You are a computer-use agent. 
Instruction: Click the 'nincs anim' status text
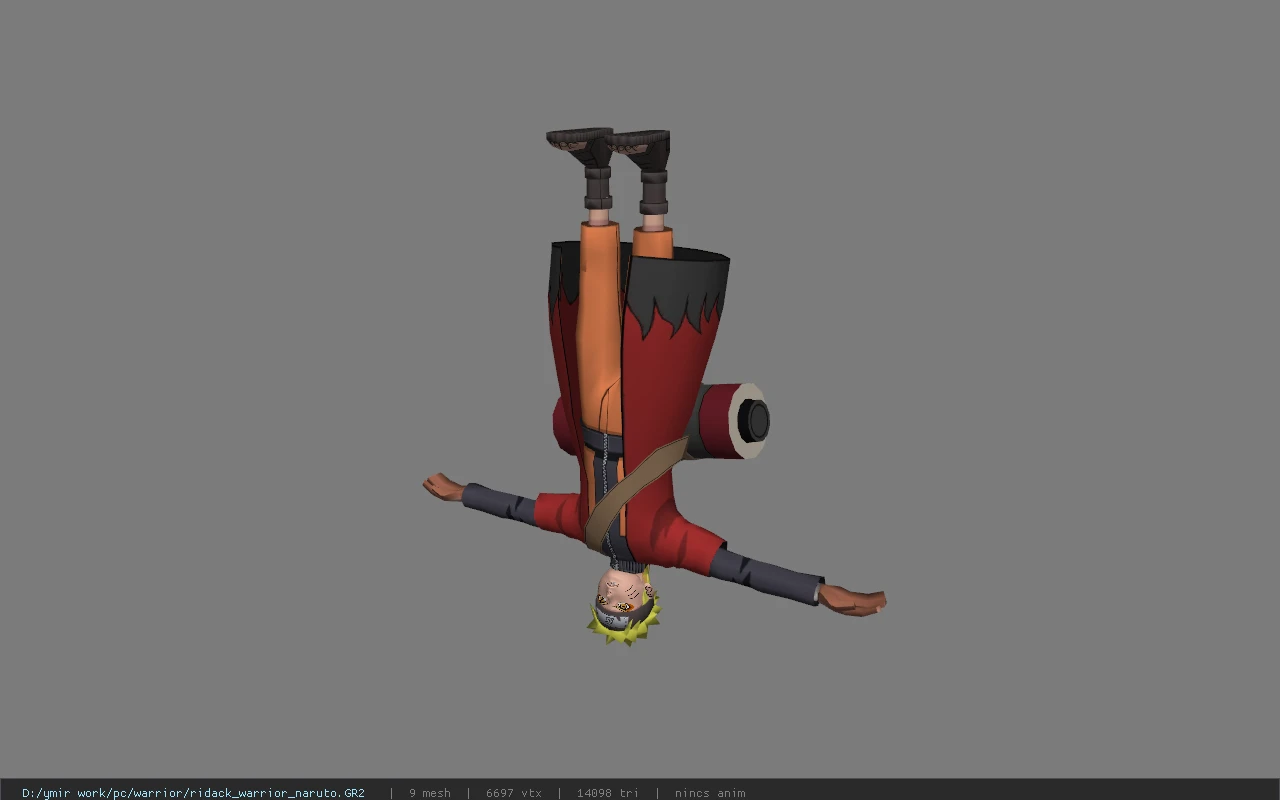click(710, 793)
